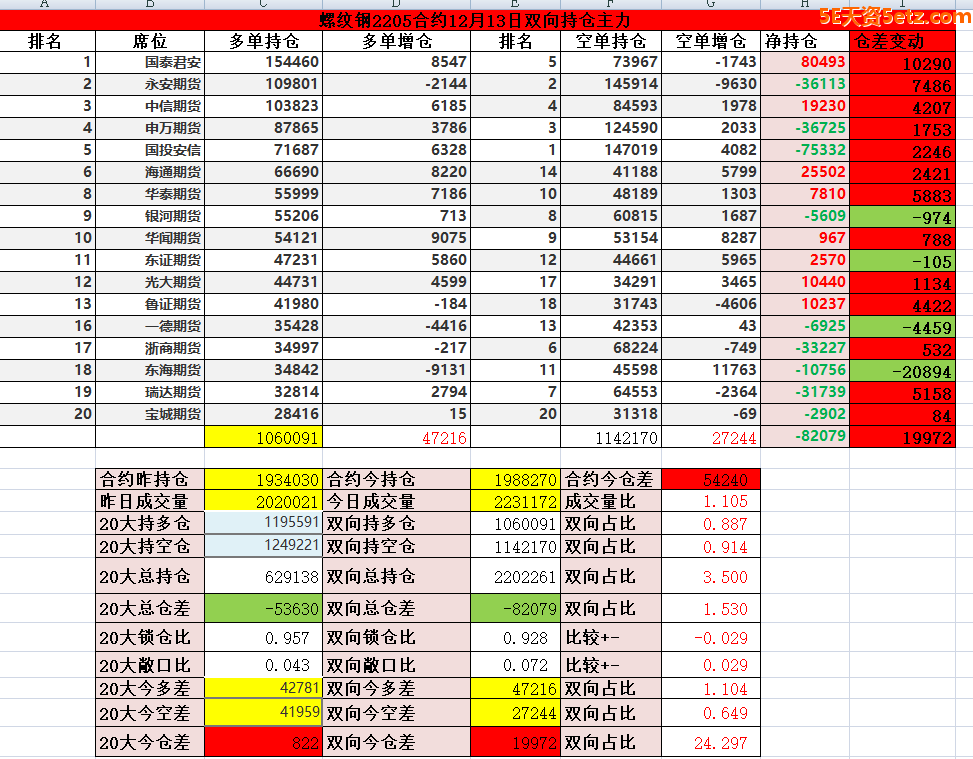Image resolution: width=973 pixels, height=759 pixels.
Task: Select today volume value 2231172
Action: coord(516,501)
